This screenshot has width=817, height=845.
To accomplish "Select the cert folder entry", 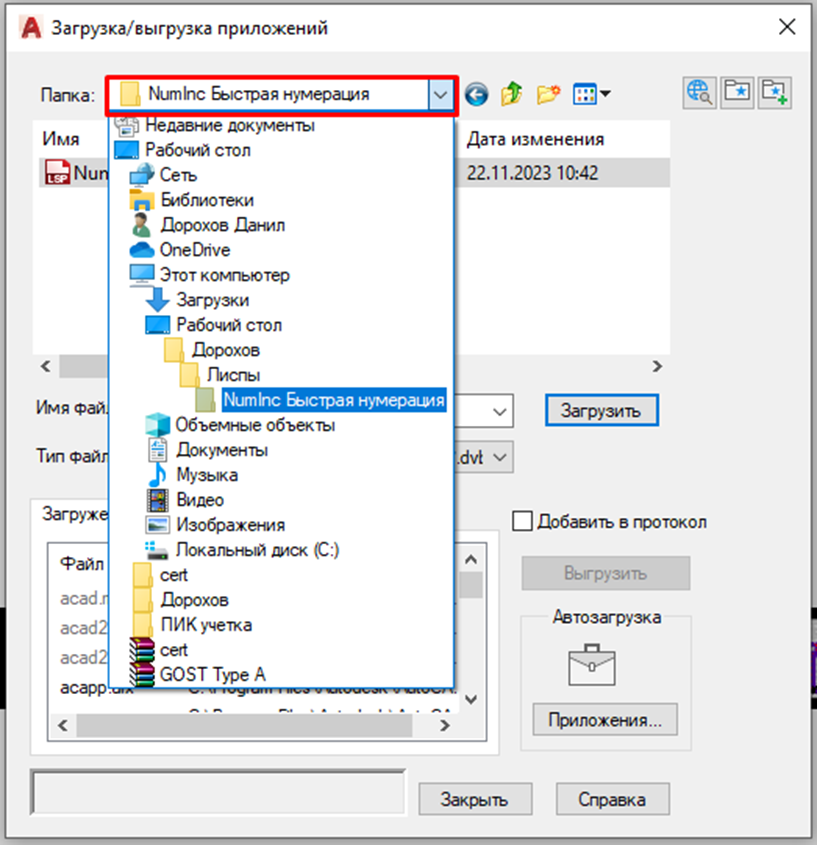I will point(174,575).
